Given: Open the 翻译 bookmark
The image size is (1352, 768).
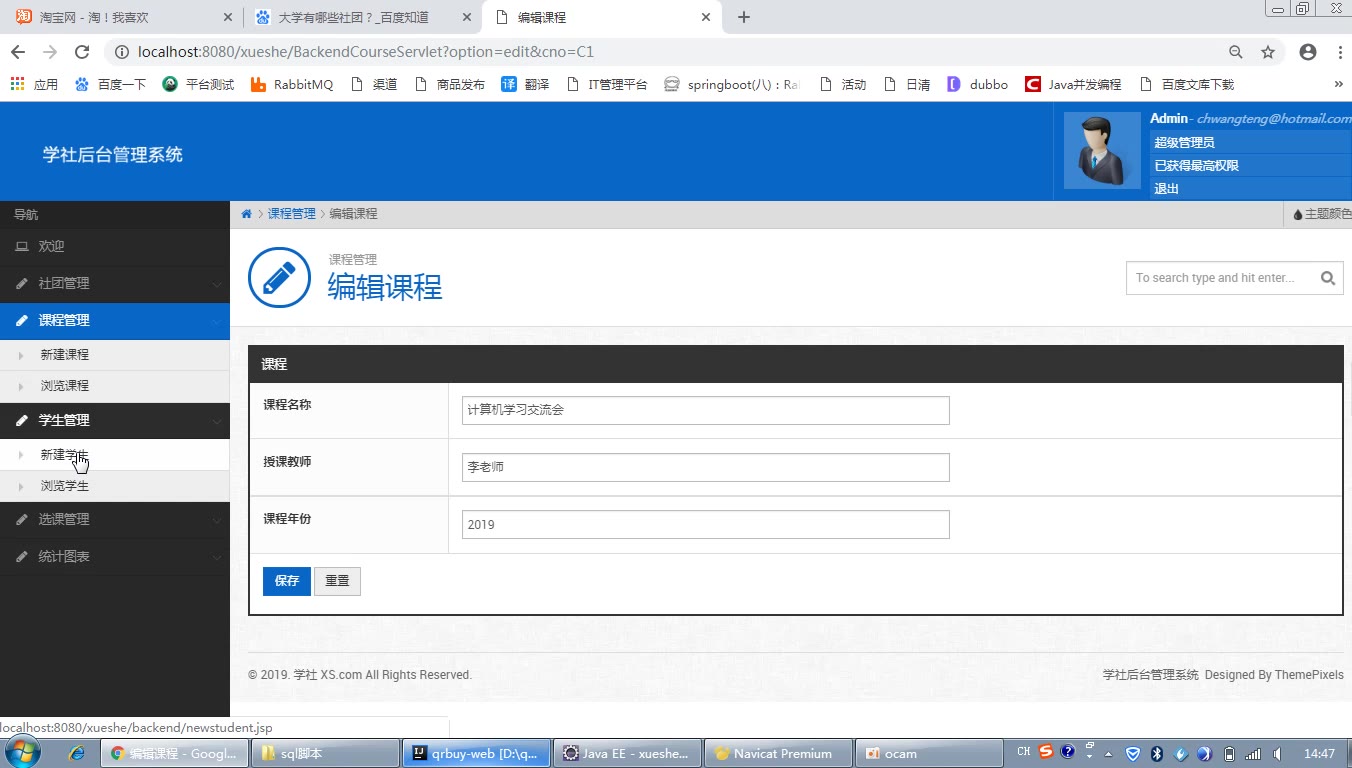Looking at the screenshot, I should point(525,85).
